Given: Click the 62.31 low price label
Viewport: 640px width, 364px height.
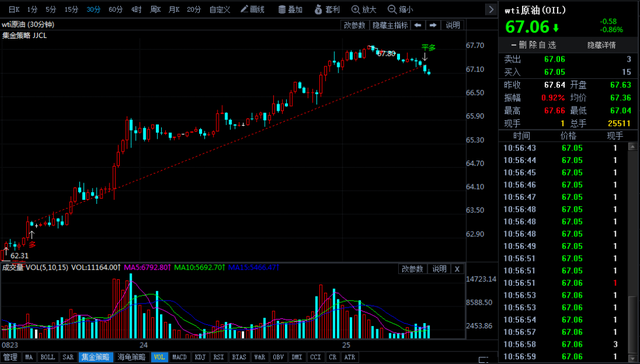Looking at the screenshot, I should pyautogui.click(x=20, y=256).
